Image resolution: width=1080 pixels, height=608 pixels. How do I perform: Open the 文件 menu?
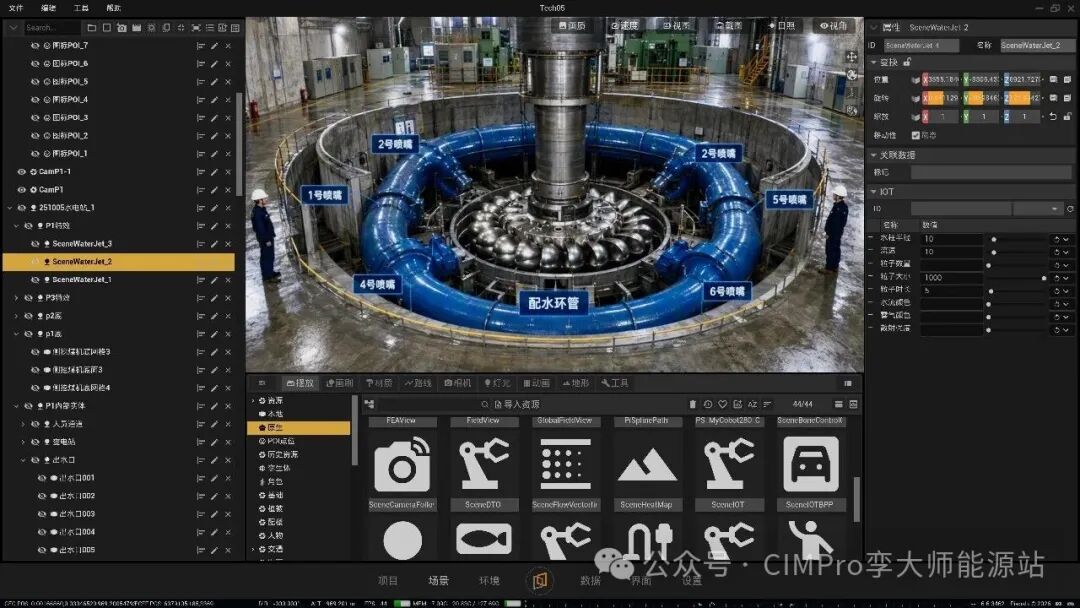pos(16,8)
